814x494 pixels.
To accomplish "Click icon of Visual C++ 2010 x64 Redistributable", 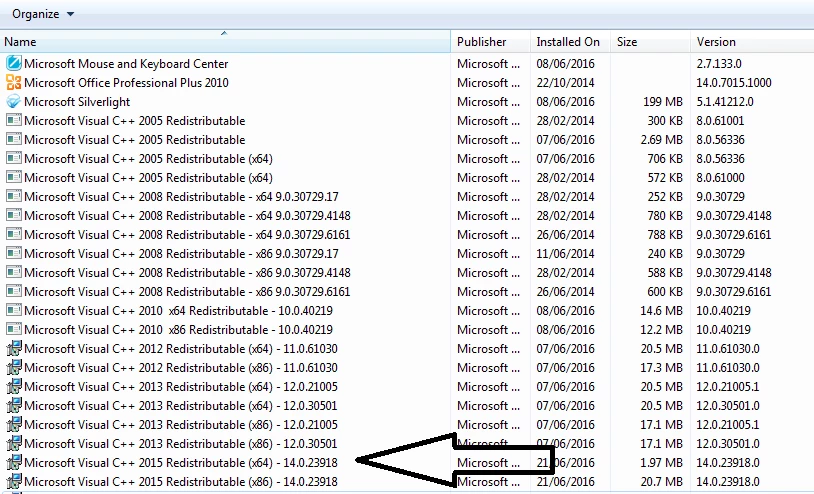I will (x=13, y=310).
